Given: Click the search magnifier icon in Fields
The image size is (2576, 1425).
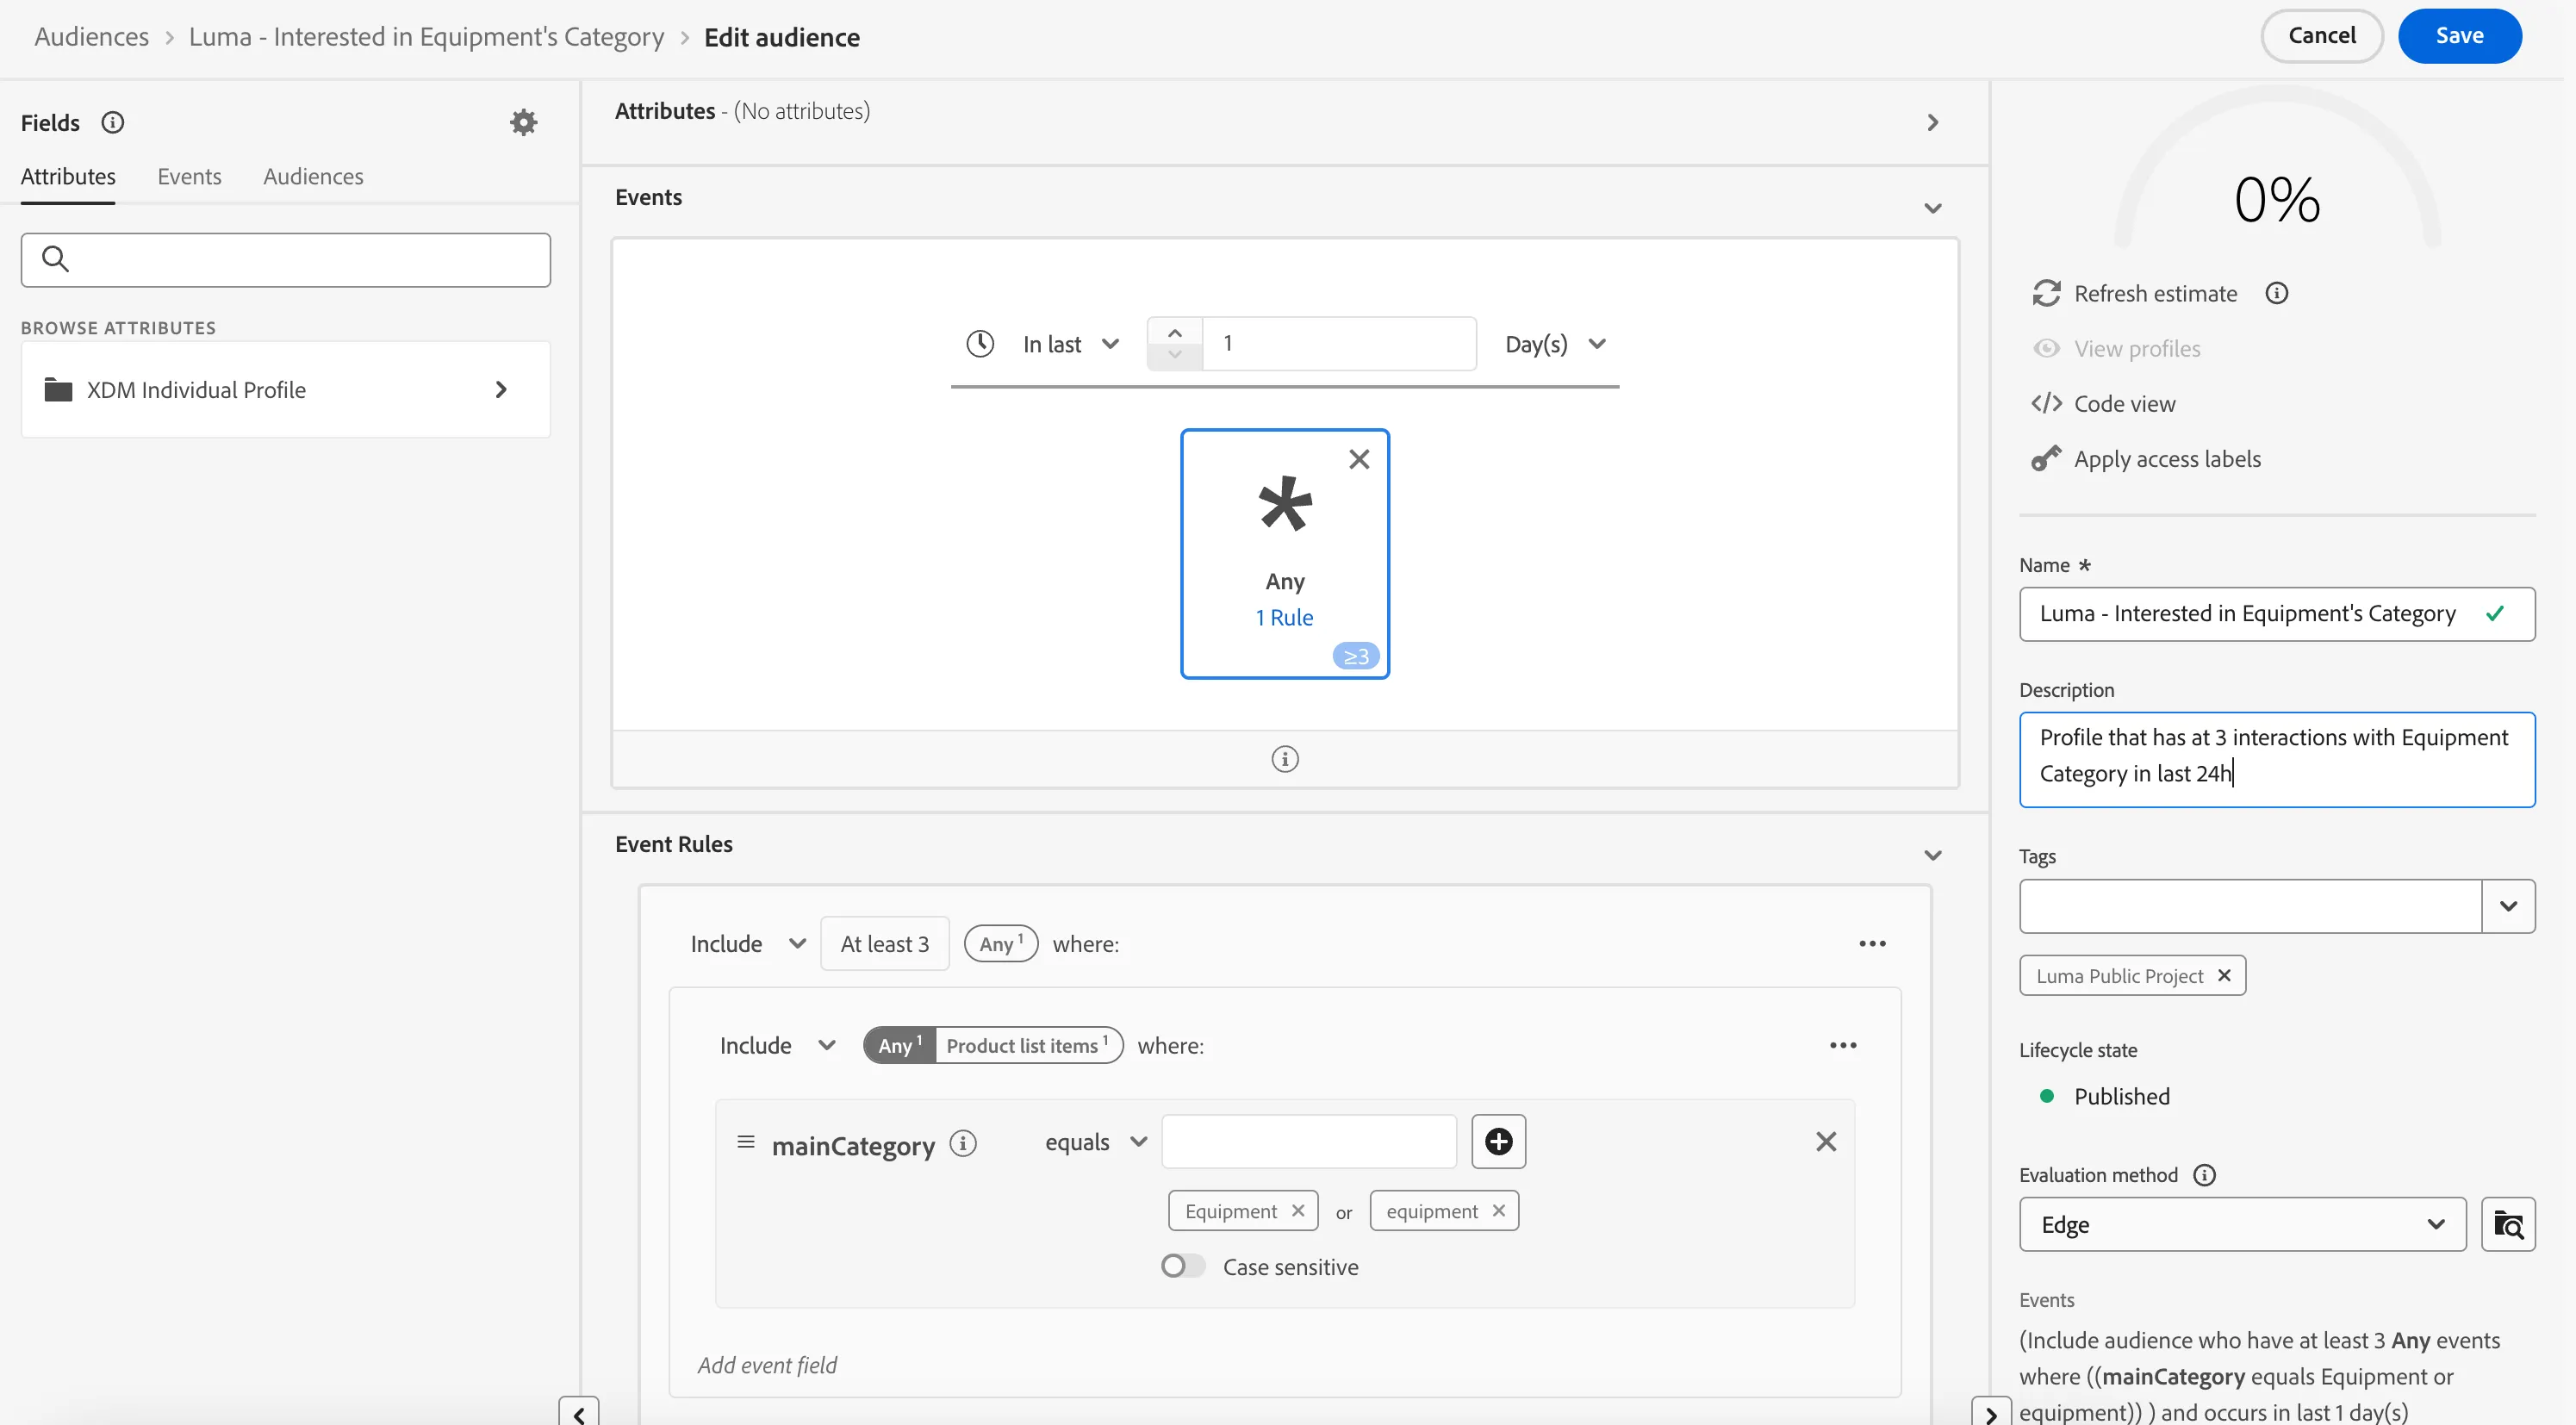Looking at the screenshot, I should click(x=55, y=259).
